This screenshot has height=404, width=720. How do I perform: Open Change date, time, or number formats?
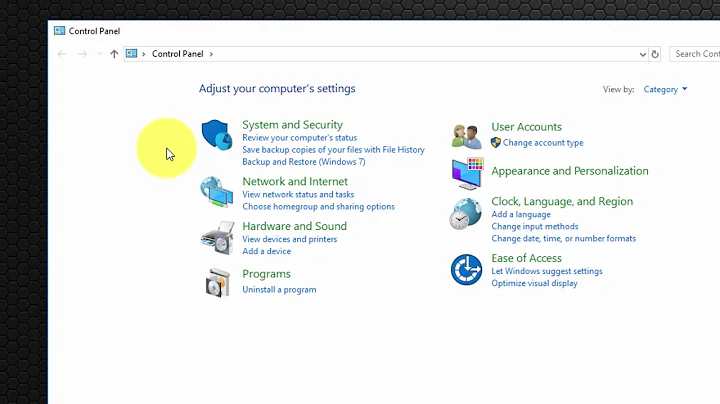[x=563, y=238]
